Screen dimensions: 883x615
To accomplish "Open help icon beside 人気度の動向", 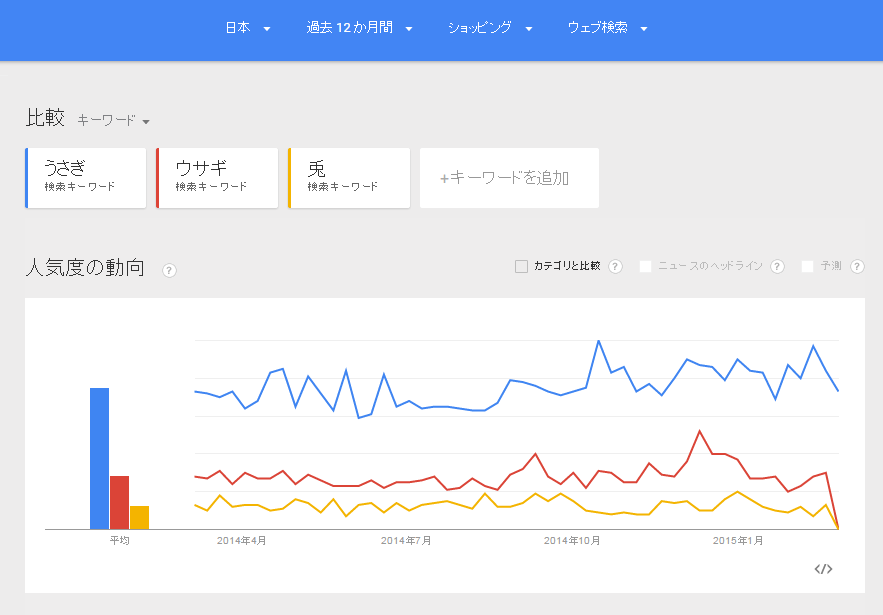I will (x=169, y=270).
